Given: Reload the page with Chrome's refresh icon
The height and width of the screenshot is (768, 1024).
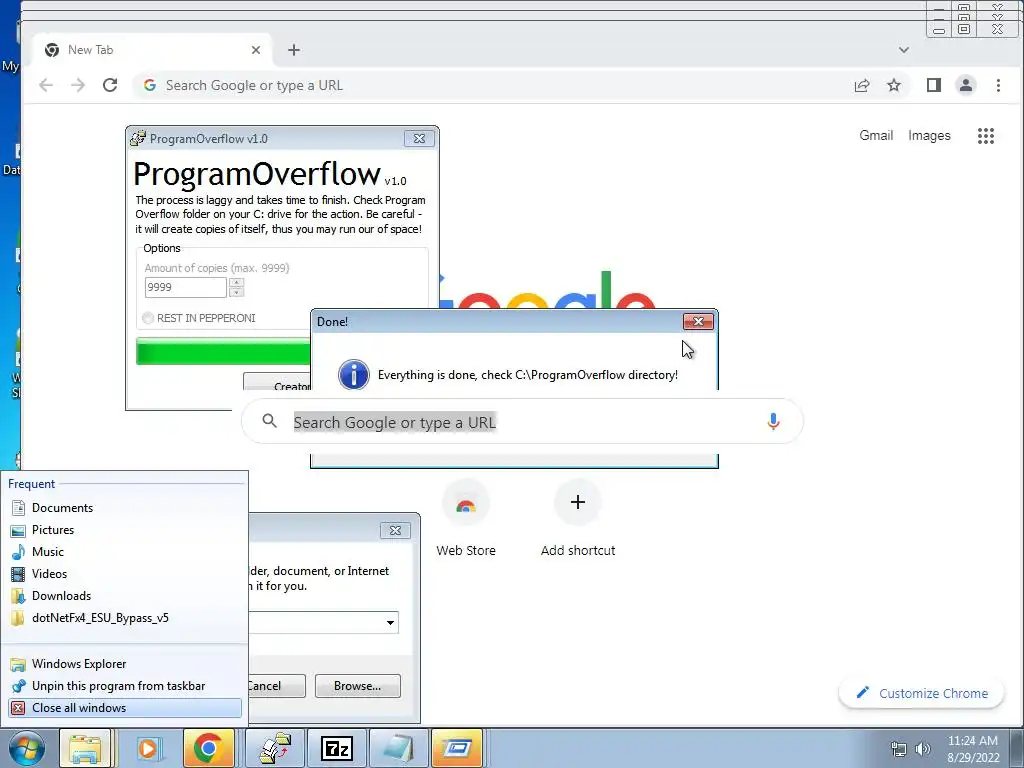Looking at the screenshot, I should point(110,85).
